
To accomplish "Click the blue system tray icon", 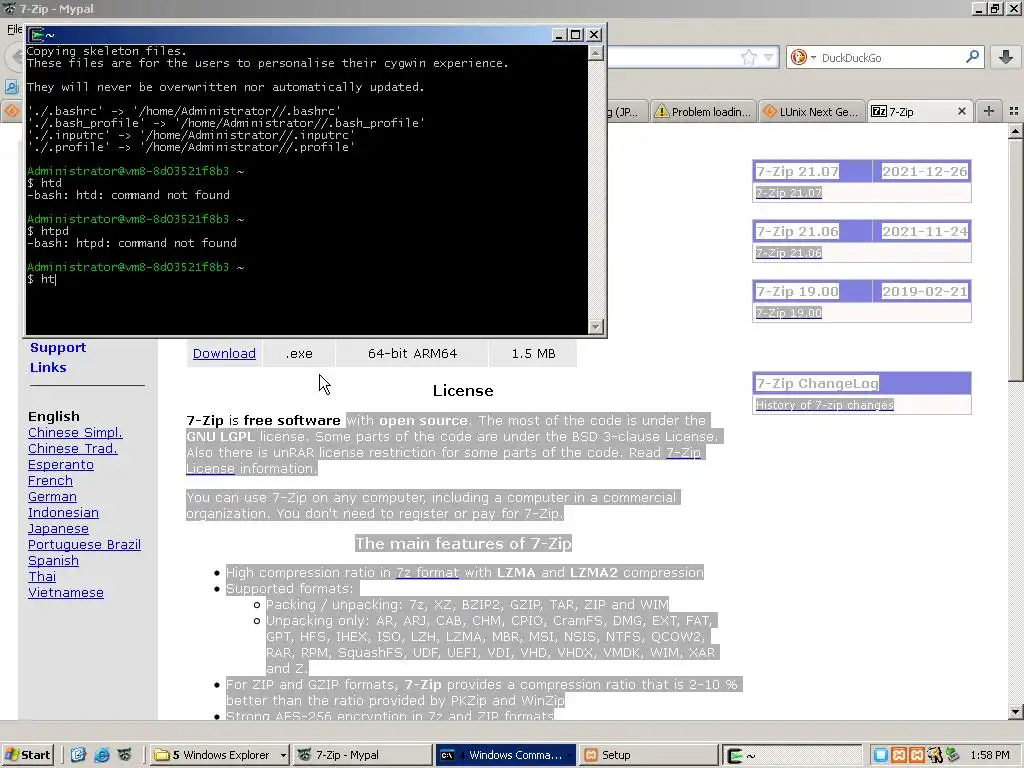I will [x=880, y=755].
